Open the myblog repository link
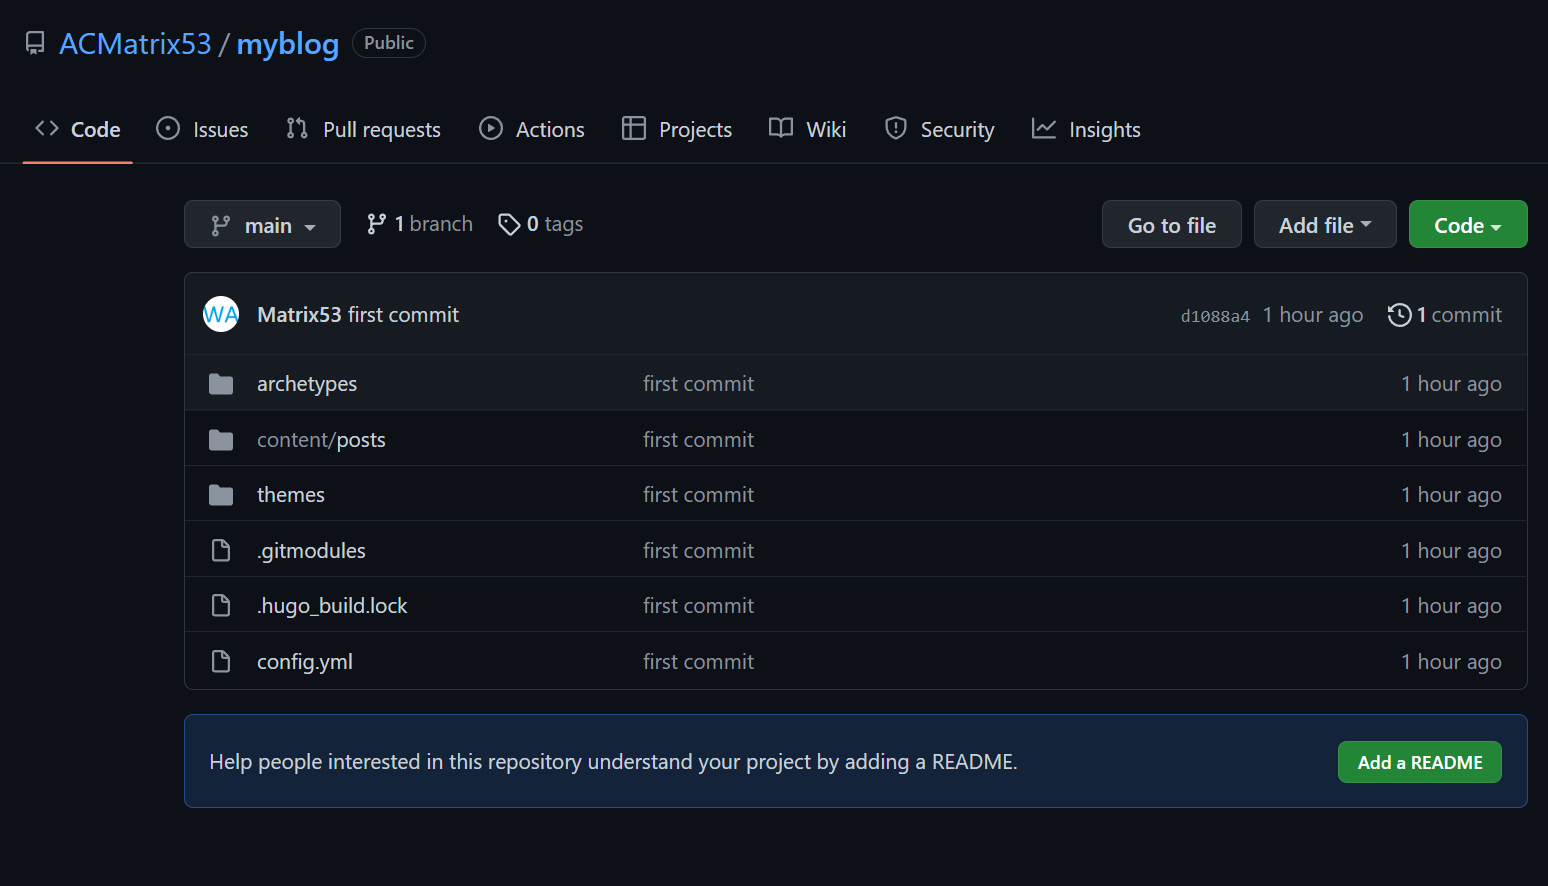1548x886 pixels. [x=287, y=43]
